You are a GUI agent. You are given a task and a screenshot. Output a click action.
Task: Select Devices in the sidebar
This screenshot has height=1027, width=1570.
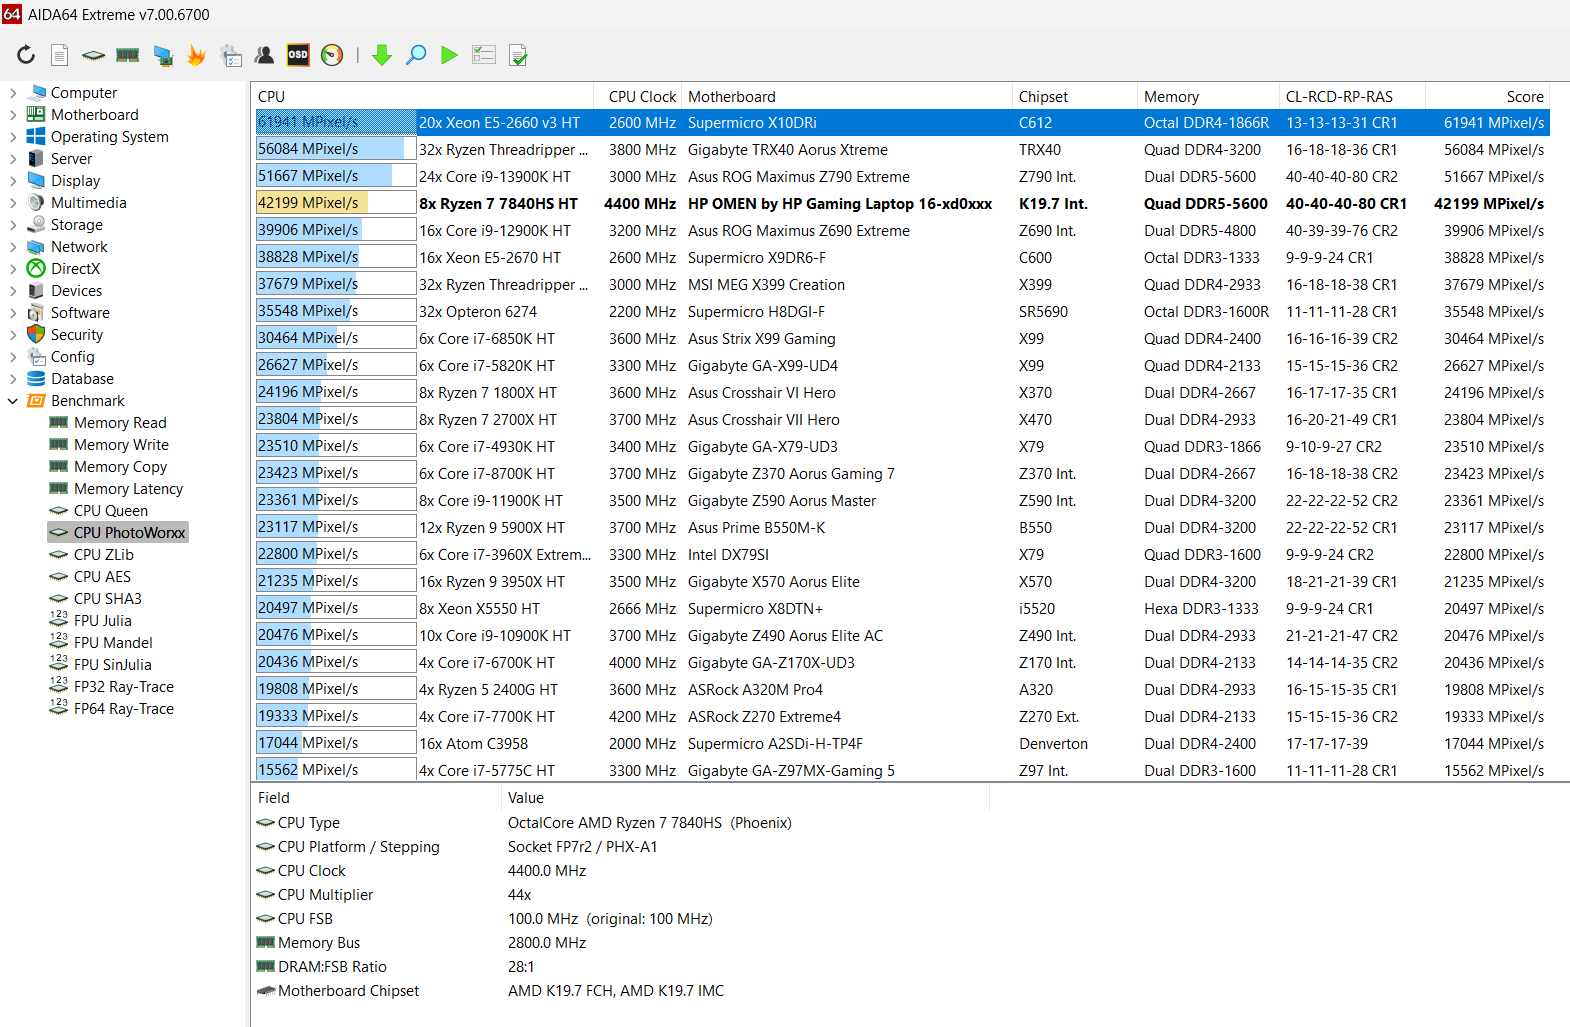pos(76,291)
